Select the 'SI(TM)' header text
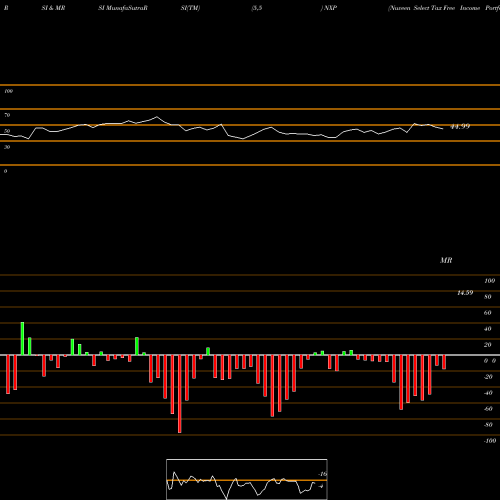The image size is (500, 500). [x=190, y=8]
